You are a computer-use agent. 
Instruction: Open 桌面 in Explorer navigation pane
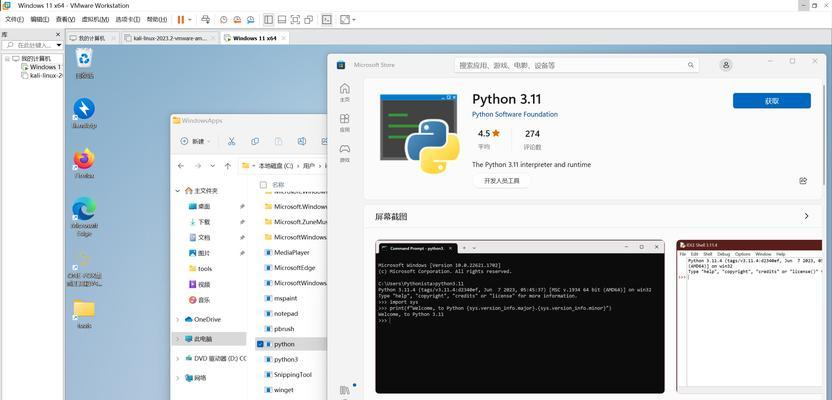(204, 206)
